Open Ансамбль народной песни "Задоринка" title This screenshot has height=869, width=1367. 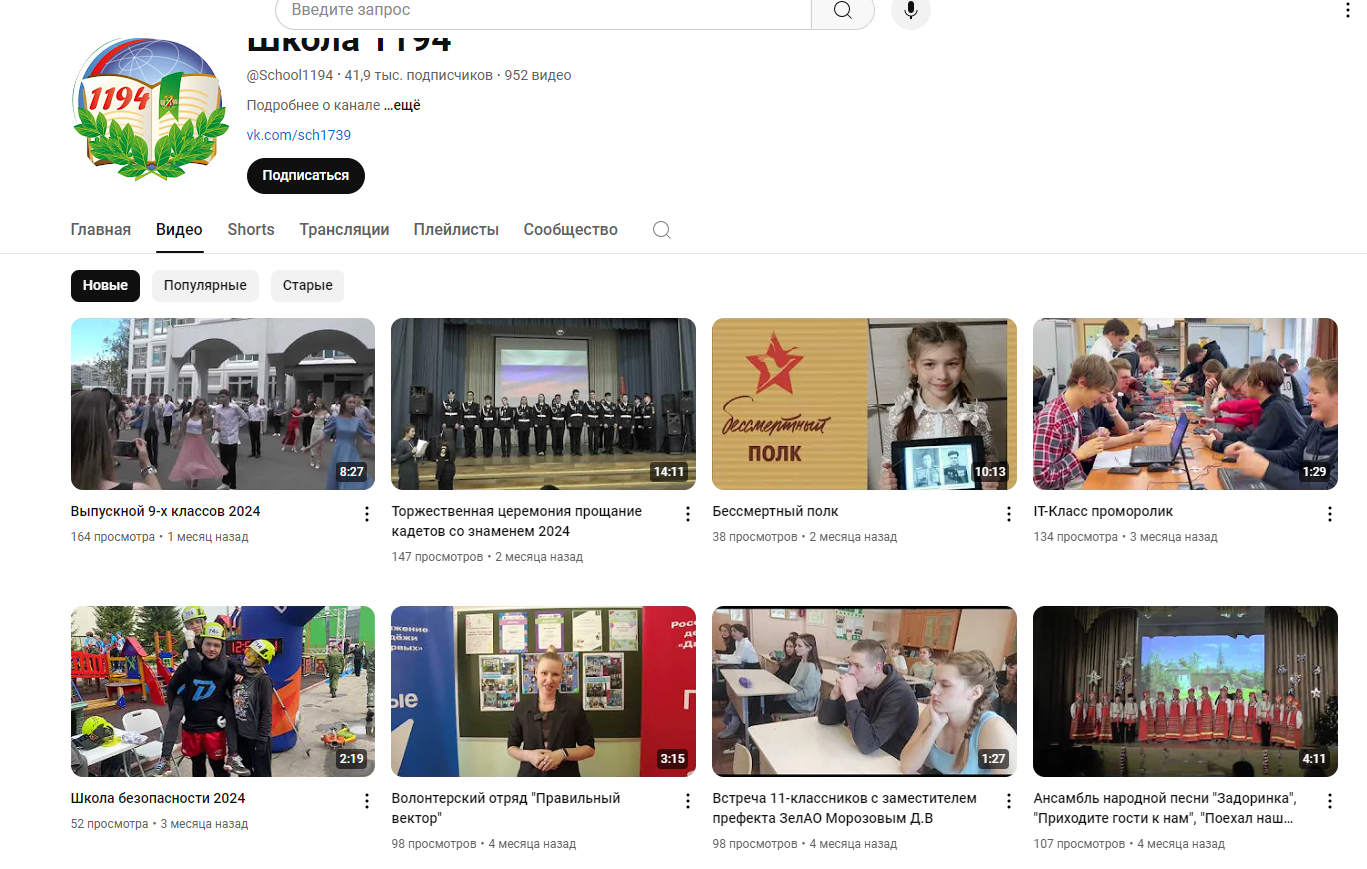[1166, 808]
